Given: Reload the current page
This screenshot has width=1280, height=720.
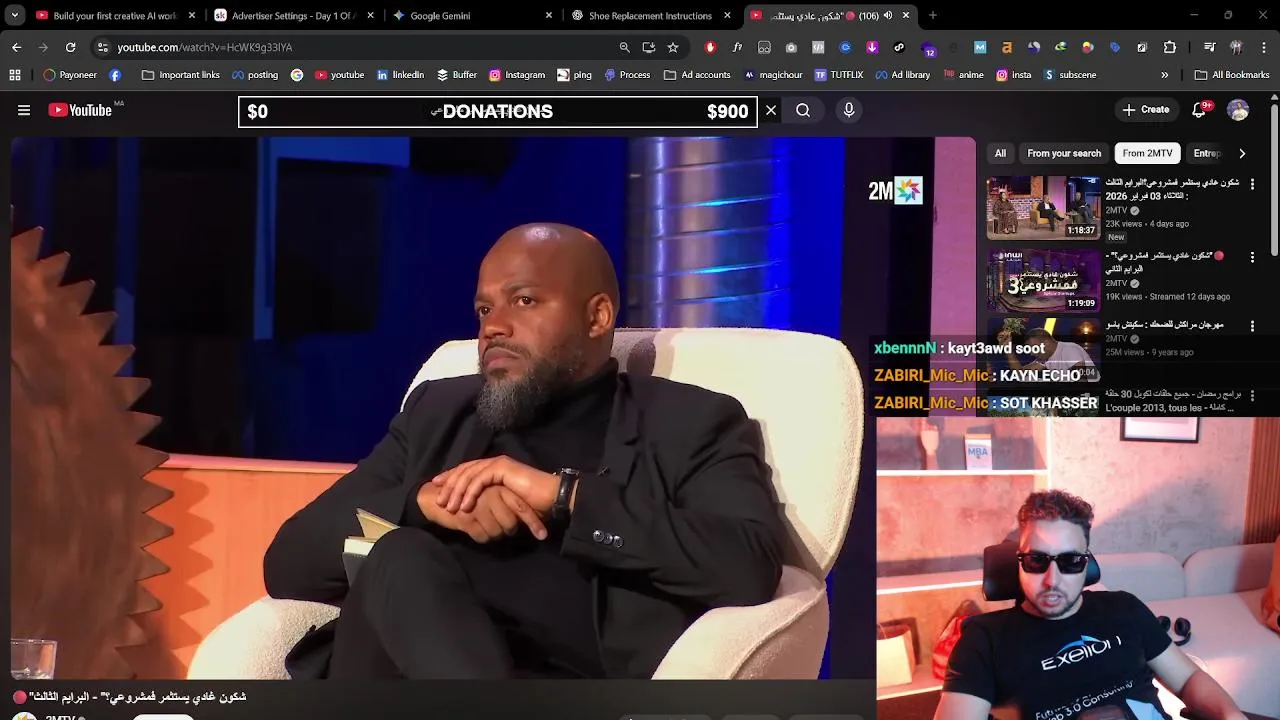Looking at the screenshot, I should [70, 47].
